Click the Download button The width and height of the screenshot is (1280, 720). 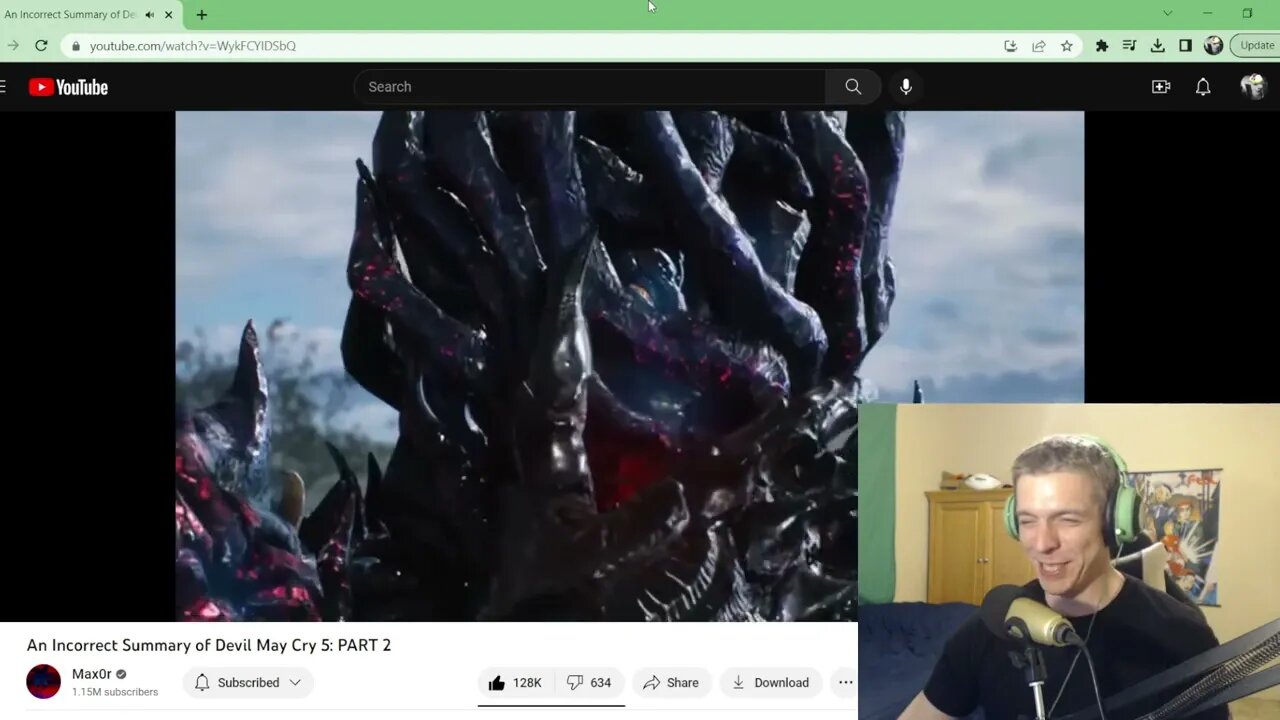tap(770, 683)
